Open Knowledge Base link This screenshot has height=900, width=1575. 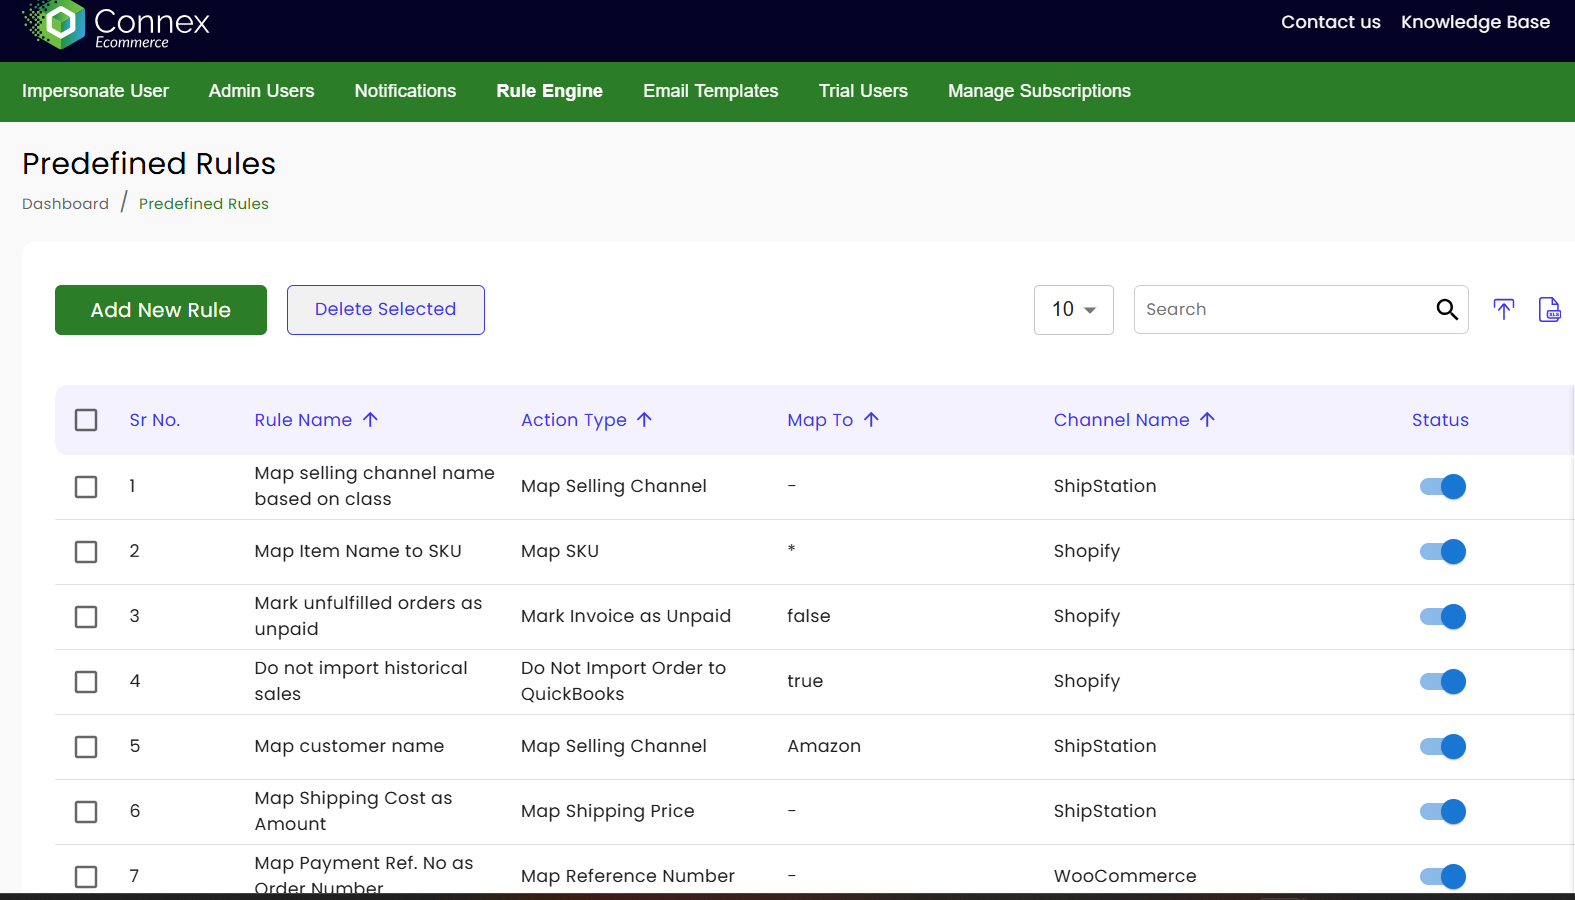pyautogui.click(x=1475, y=22)
